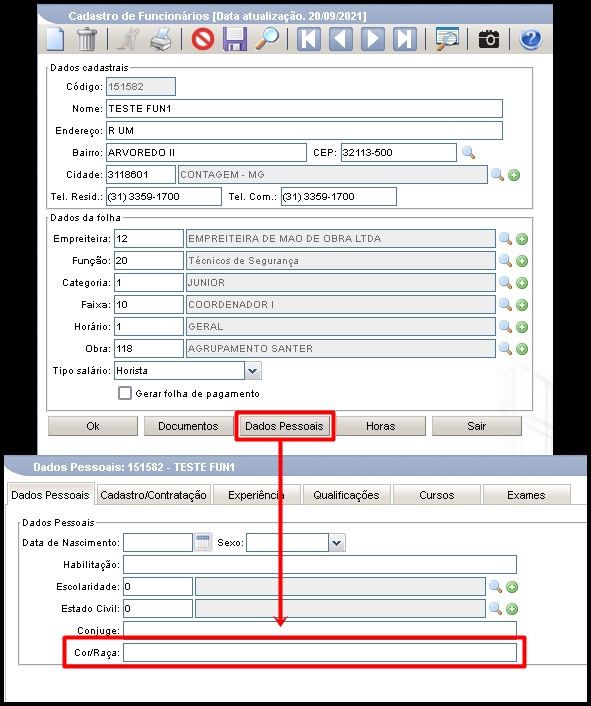Open the Data de Nascimento calendar picker
The height and width of the screenshot is (706, 591).
click(203, 542)
